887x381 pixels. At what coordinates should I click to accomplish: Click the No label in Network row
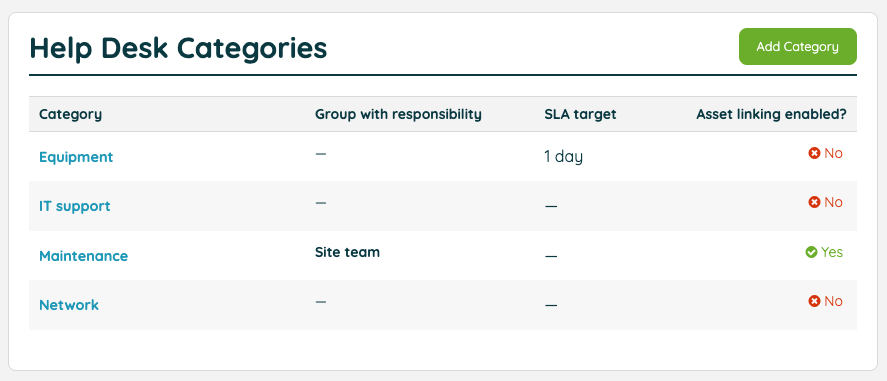[x=833, y=301]
